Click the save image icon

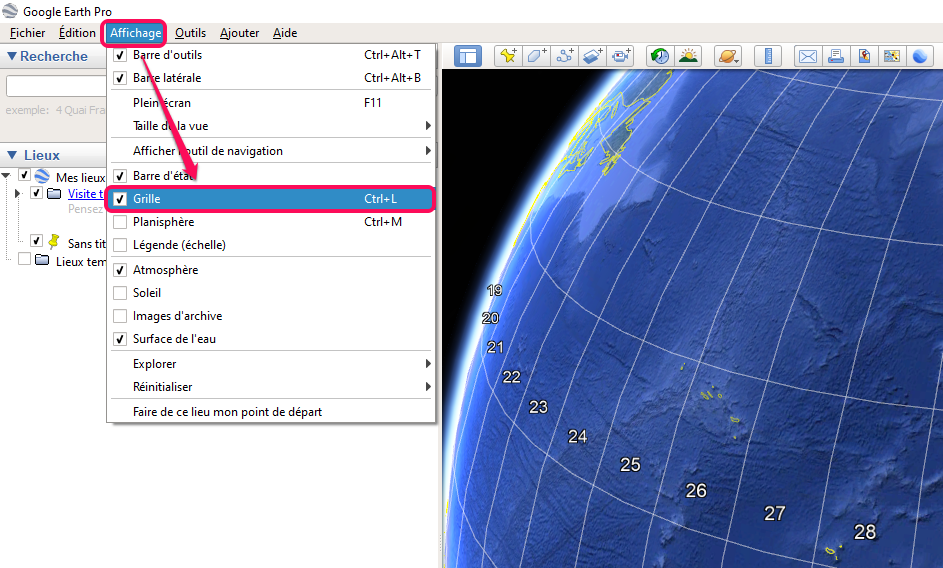click(864, 56)
